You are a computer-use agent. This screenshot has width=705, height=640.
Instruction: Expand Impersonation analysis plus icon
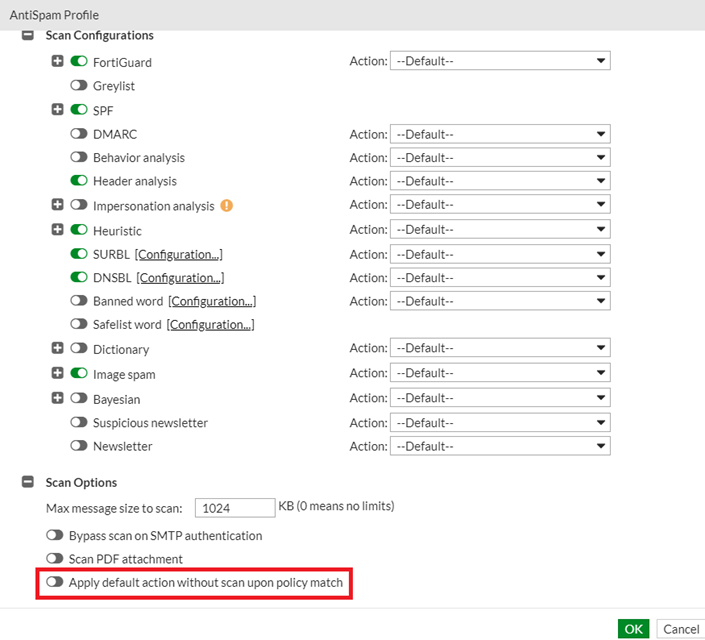[58, 206]
